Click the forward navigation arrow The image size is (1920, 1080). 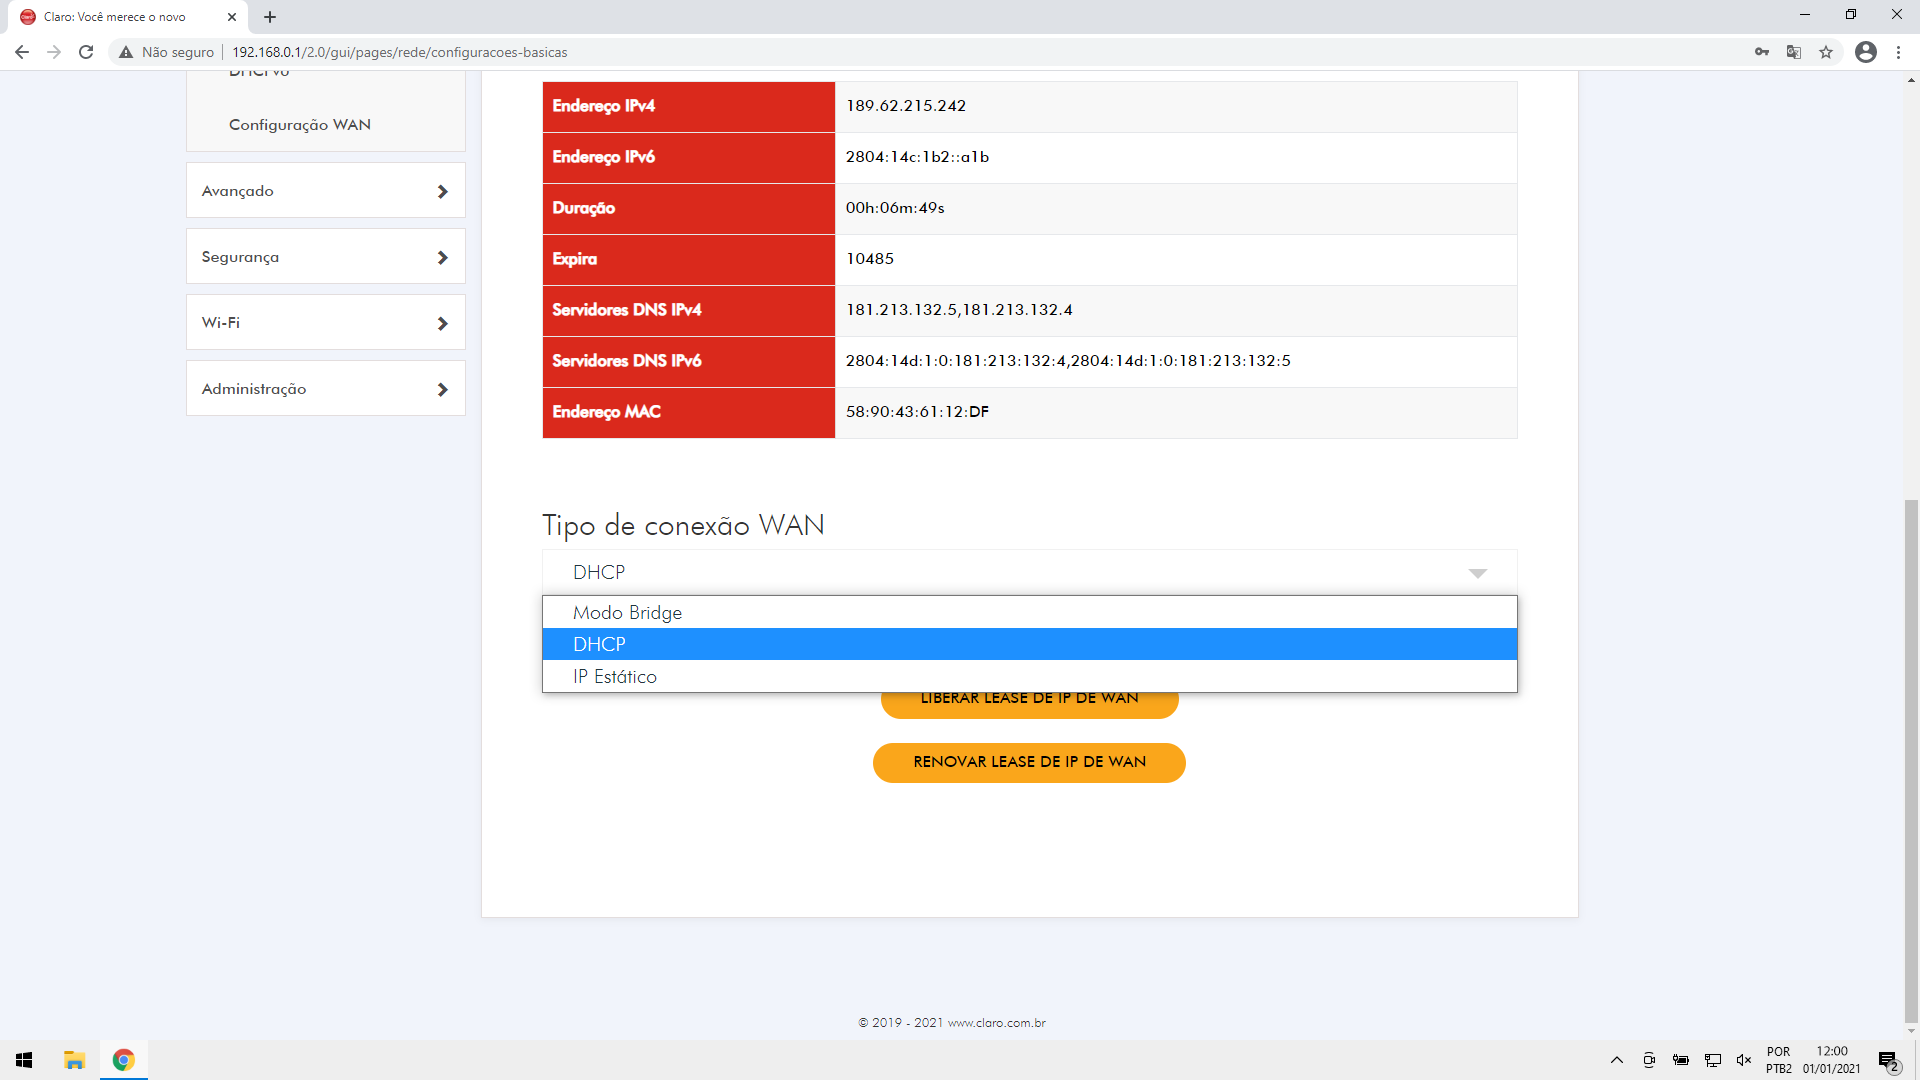[x=54, y=52]
